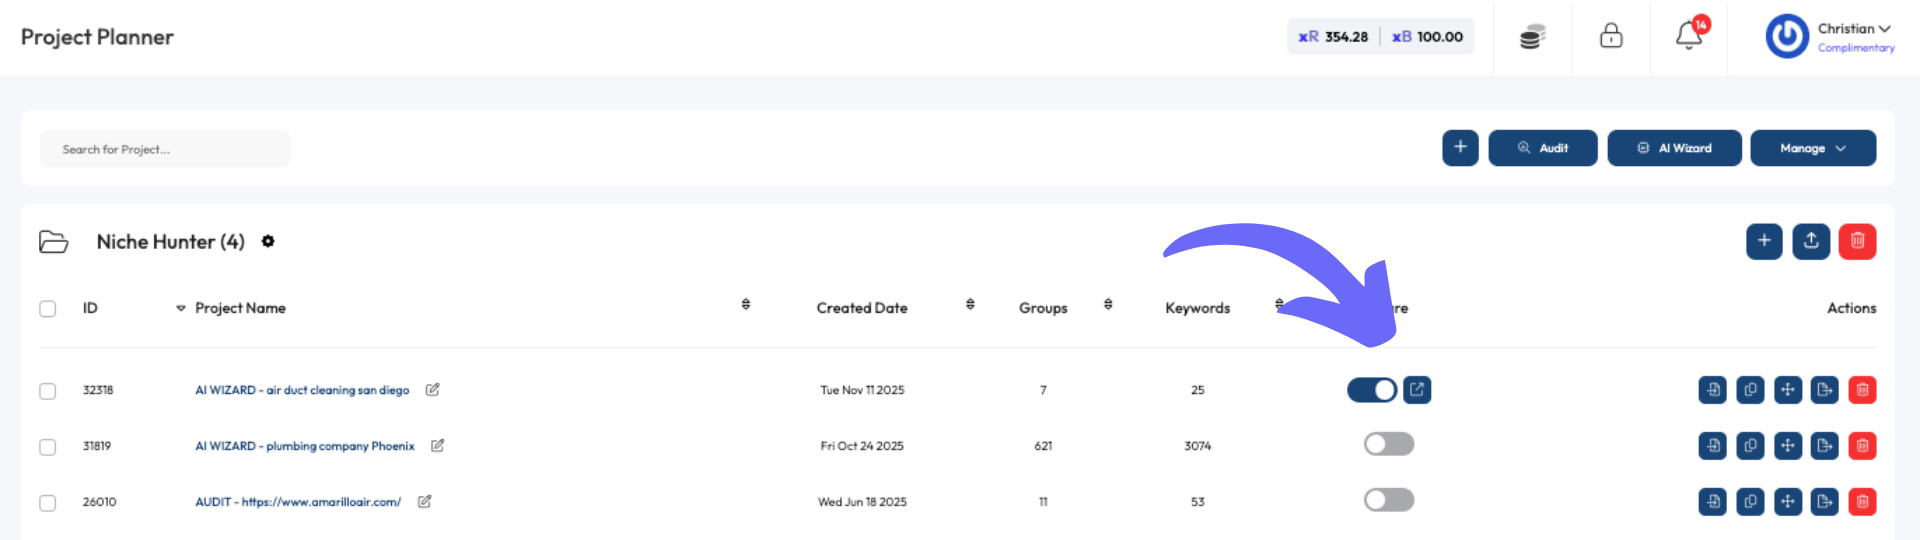Tick the select-all checkbox in table header
The height and width of the screenshot is (540, 1920).
pos(47,309)
